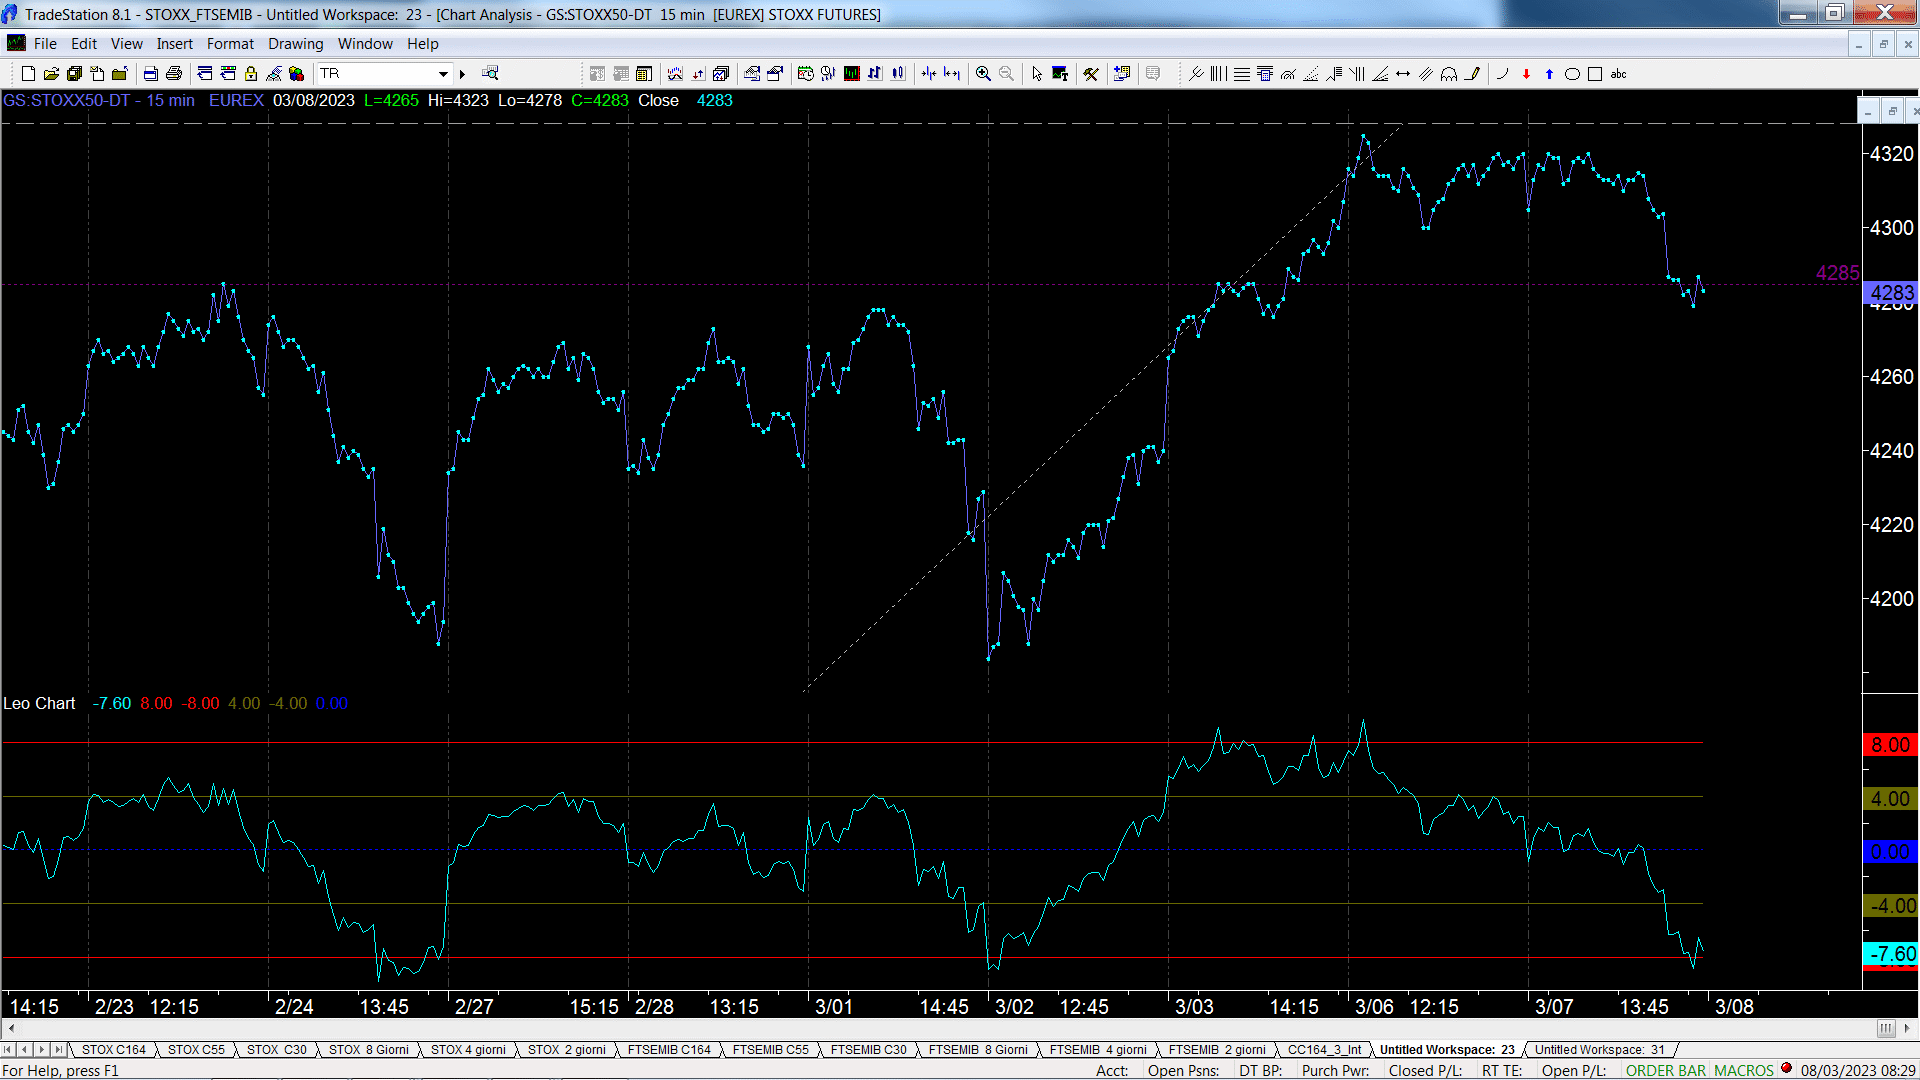Click the first-tab navigation arrow

point(9,1050)
